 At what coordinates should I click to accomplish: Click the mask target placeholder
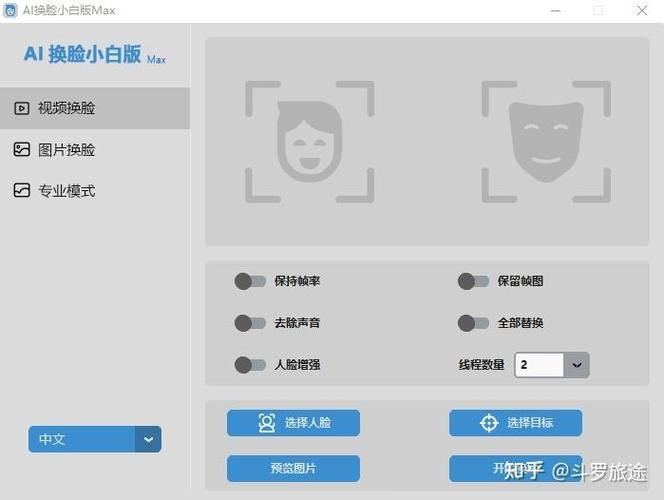545,141
